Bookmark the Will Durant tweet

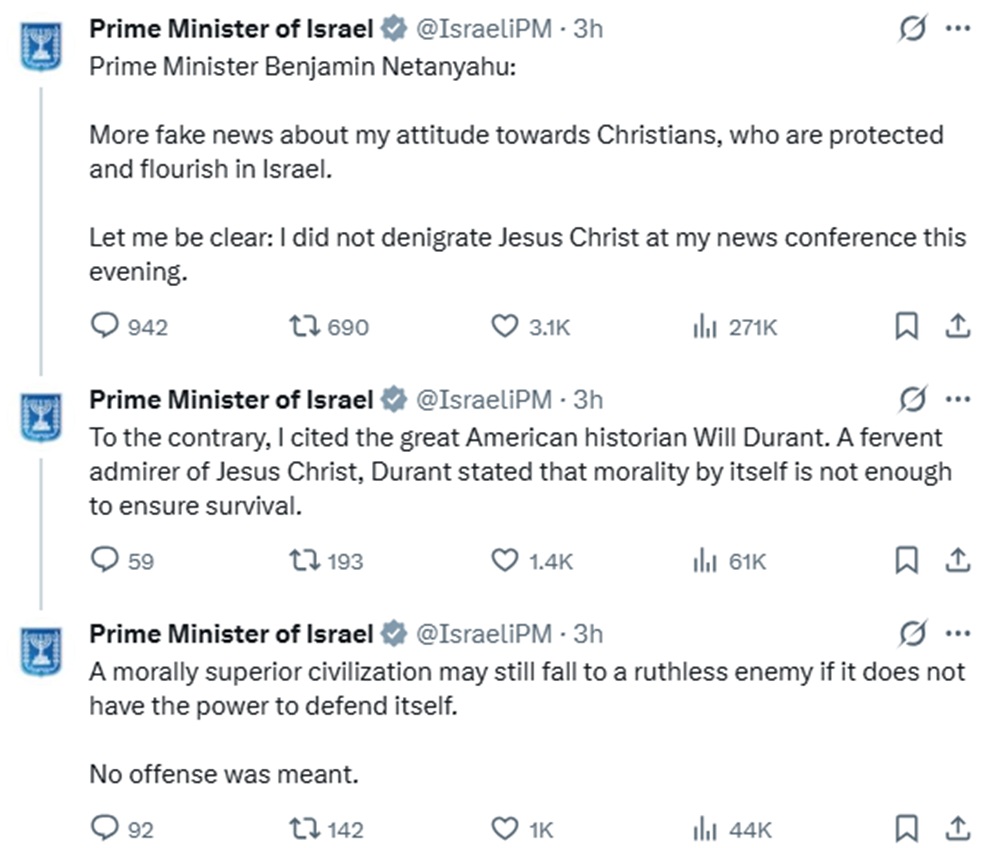(x=906, y=561)
